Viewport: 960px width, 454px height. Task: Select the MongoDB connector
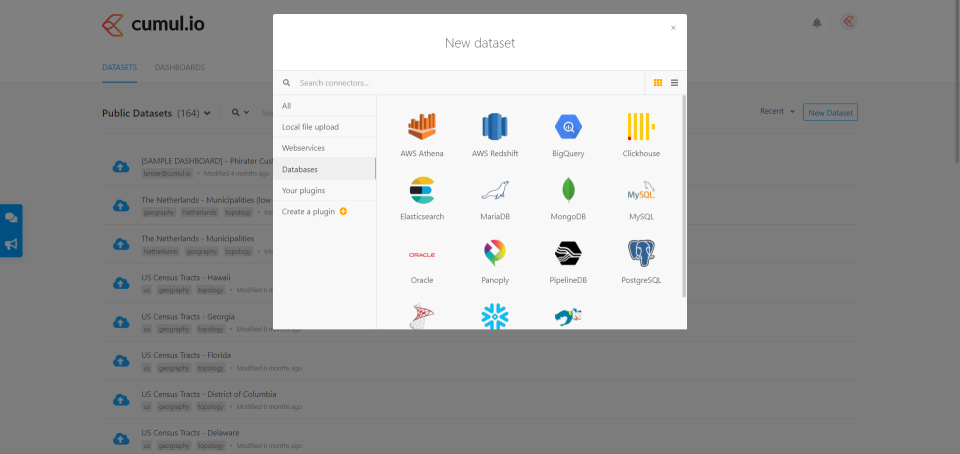click(568, 199)
